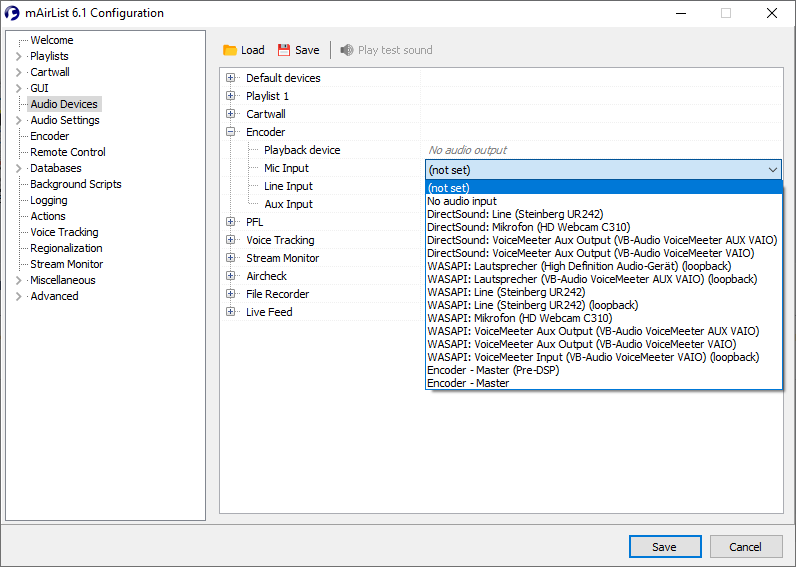Screen dimensions: 796x567
Task: Expand the Stream Monitor devices node
Action: tap(231, 258)
